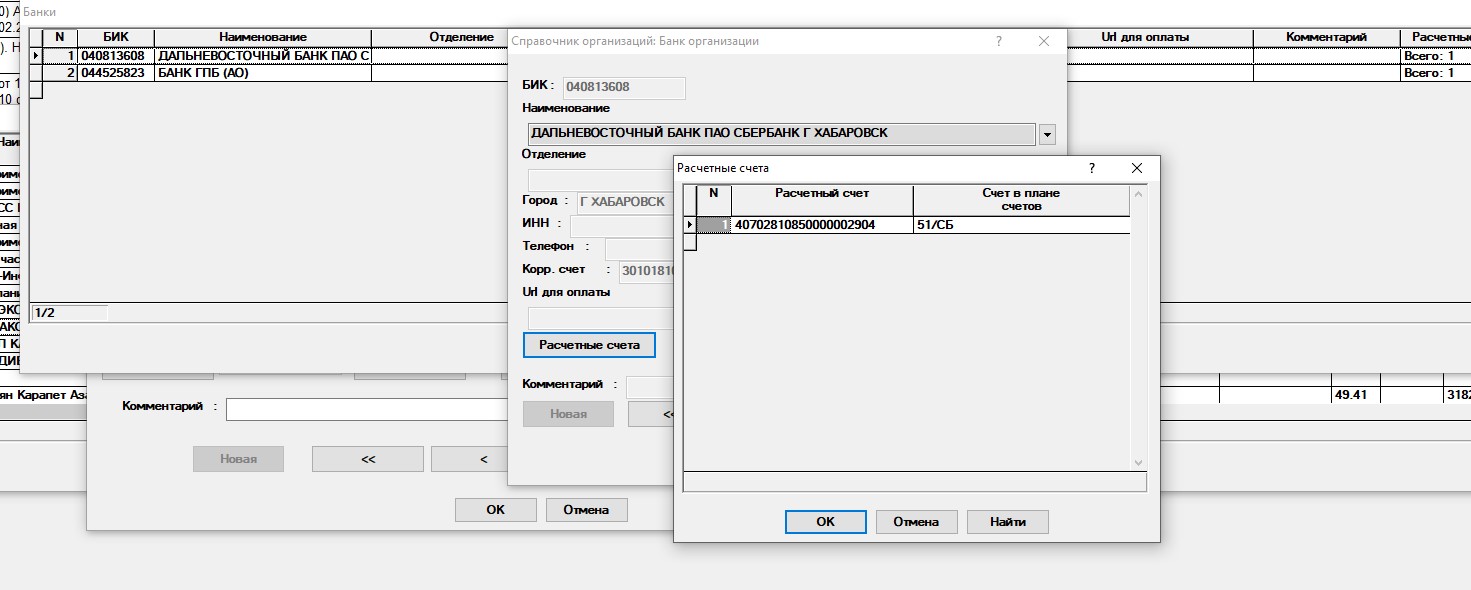Confirm with OK in Расчетные счета dialog
Viewport: 1471px width, 590px height.
pos(825,522)
